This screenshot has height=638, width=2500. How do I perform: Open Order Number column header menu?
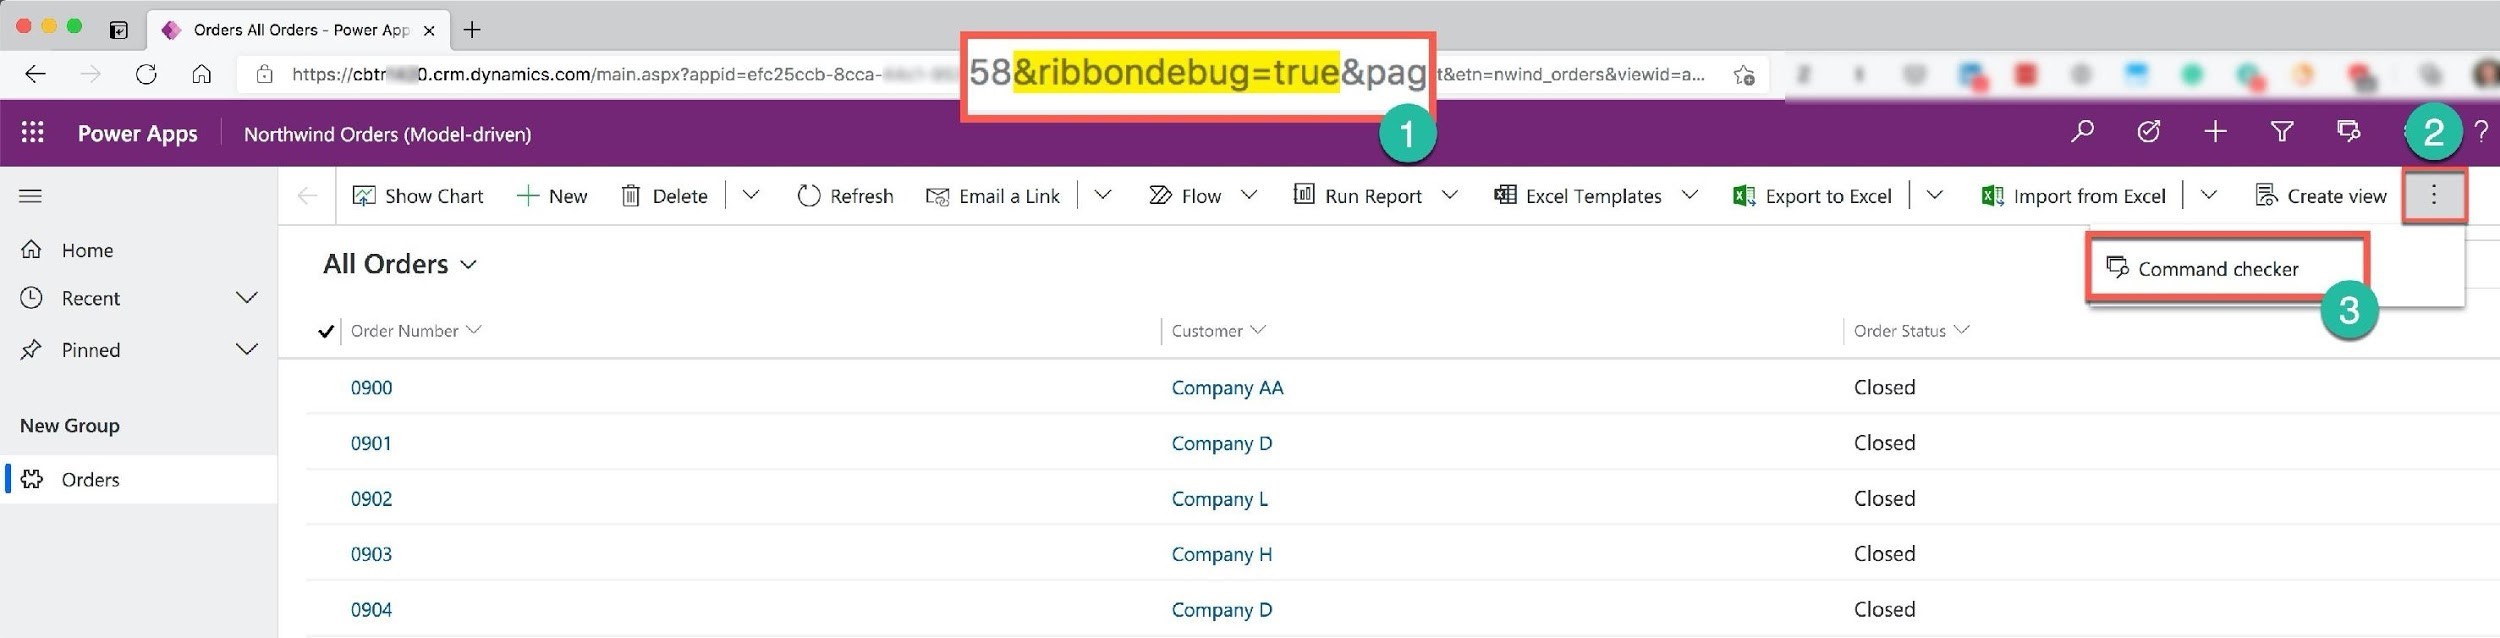416,330
